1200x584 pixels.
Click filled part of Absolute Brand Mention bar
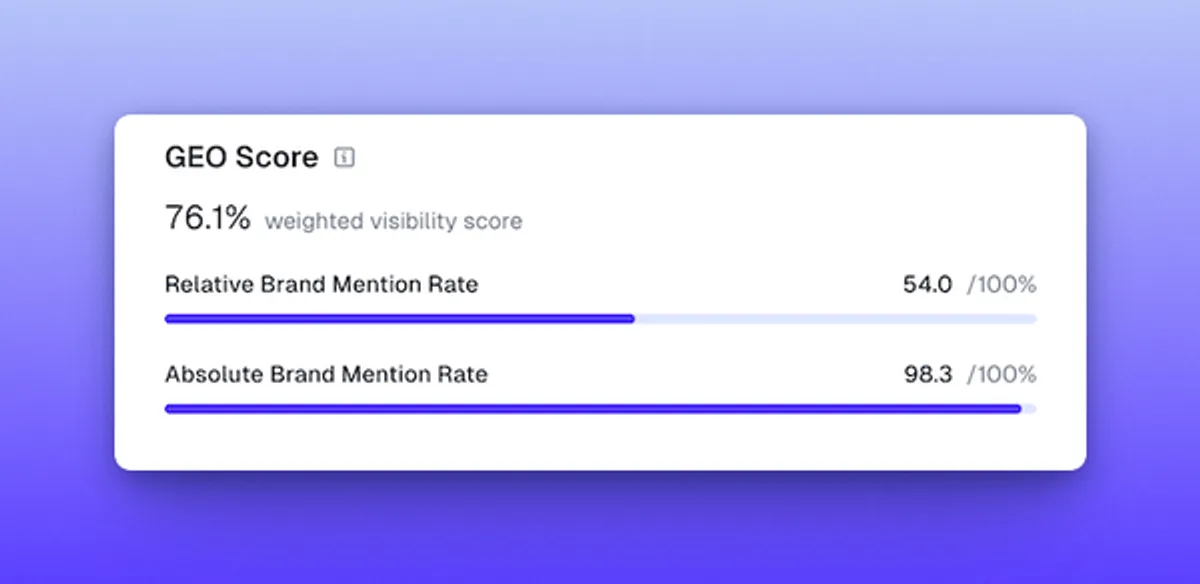pos(590,409)
